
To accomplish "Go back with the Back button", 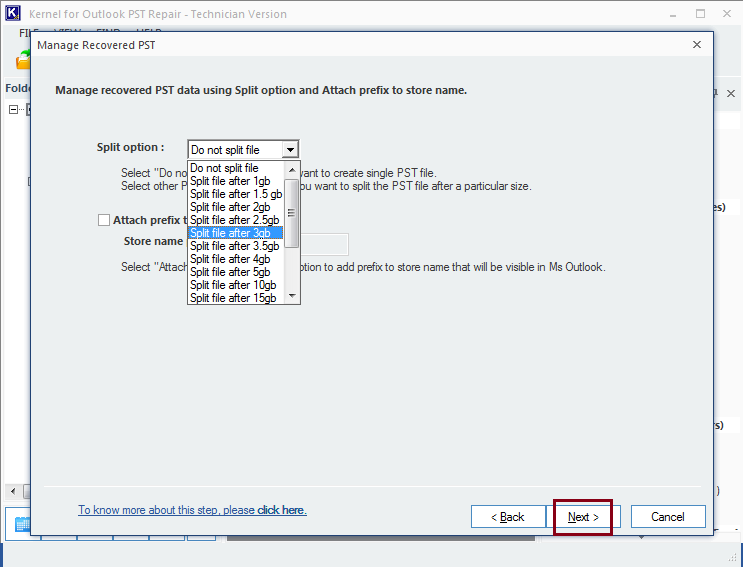I will tap(508, 517).
